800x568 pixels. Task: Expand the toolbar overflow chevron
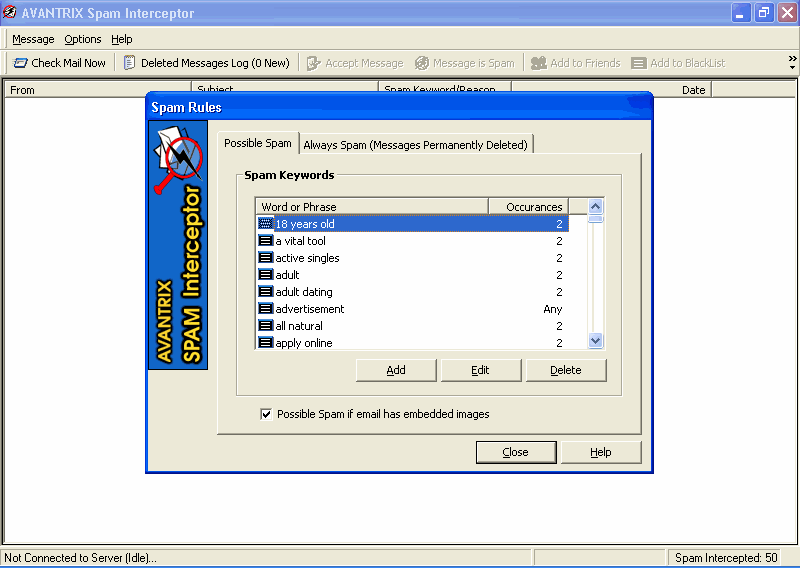(792, 63)
